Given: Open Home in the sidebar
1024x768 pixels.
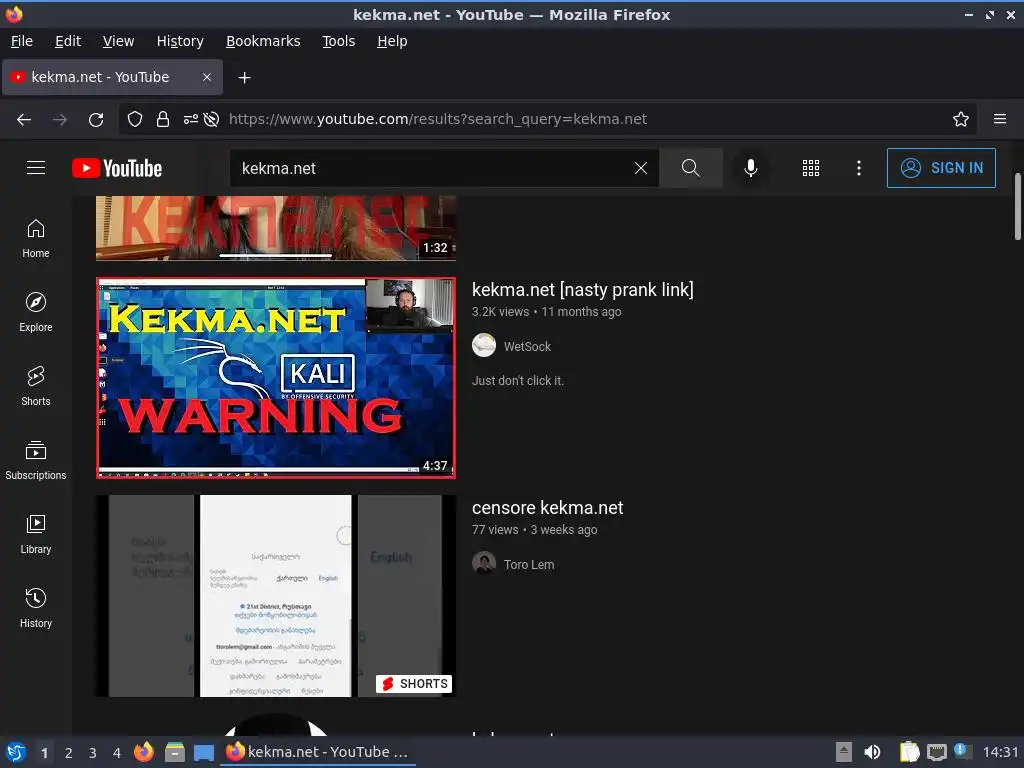Looking at the screenshot, I should click(x=36, y=238).
